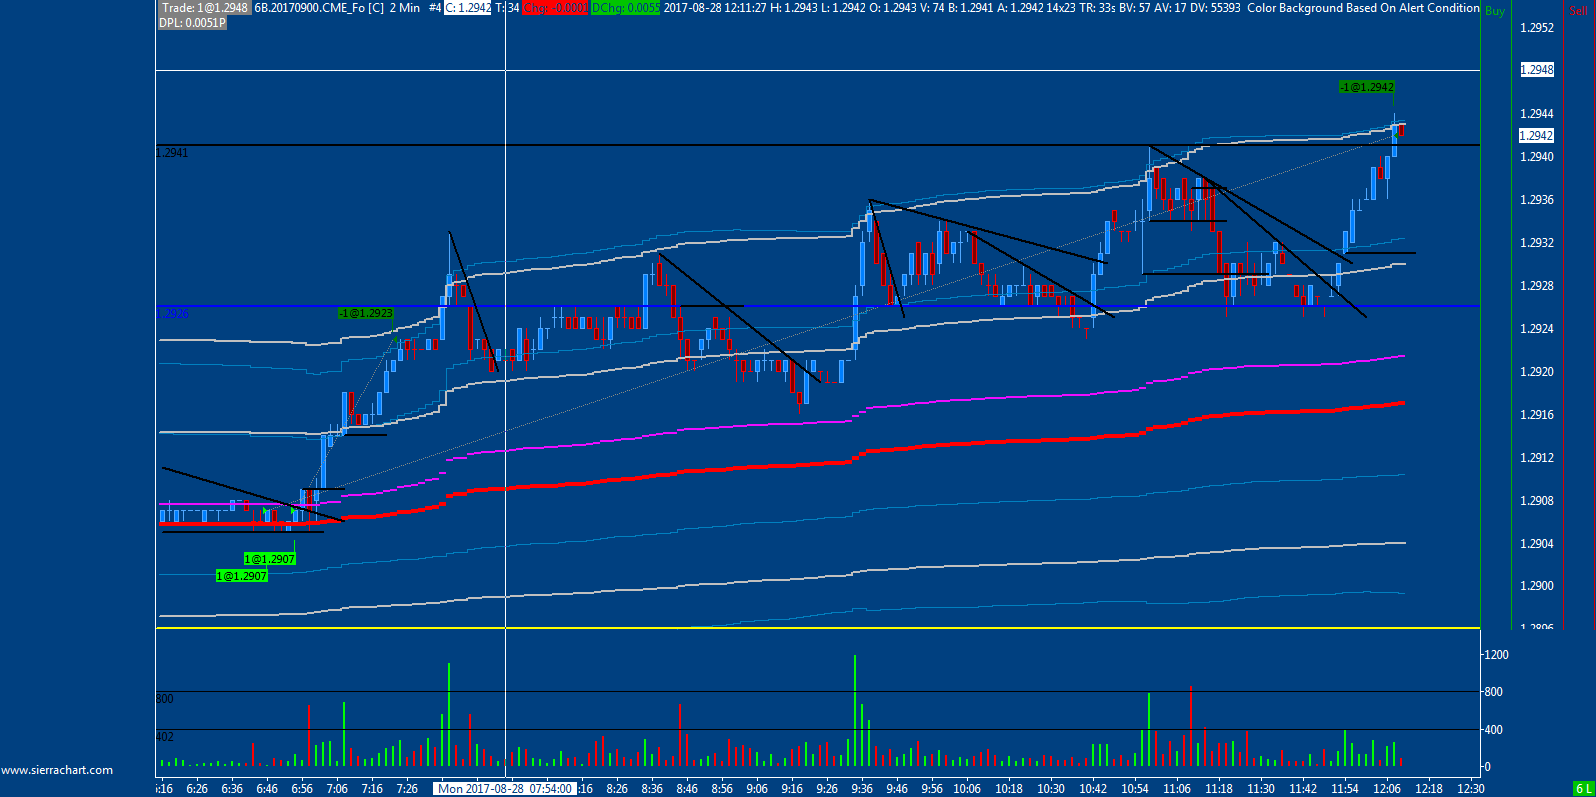Viewport: 1596px width, 797px height.
Task: Click the red 'Chg: -0.0001' field
Action: [555, 8]
